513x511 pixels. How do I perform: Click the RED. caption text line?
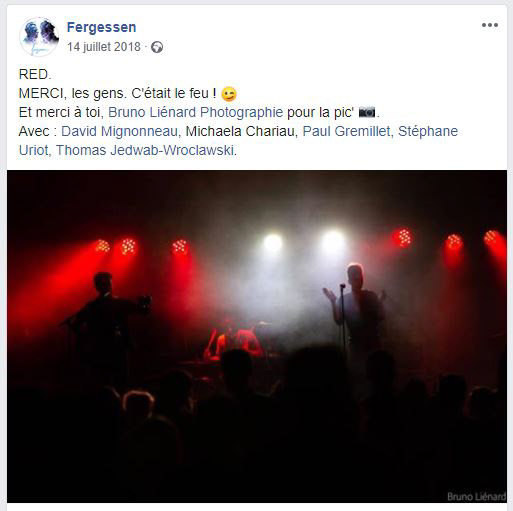(x=35, y=74)
